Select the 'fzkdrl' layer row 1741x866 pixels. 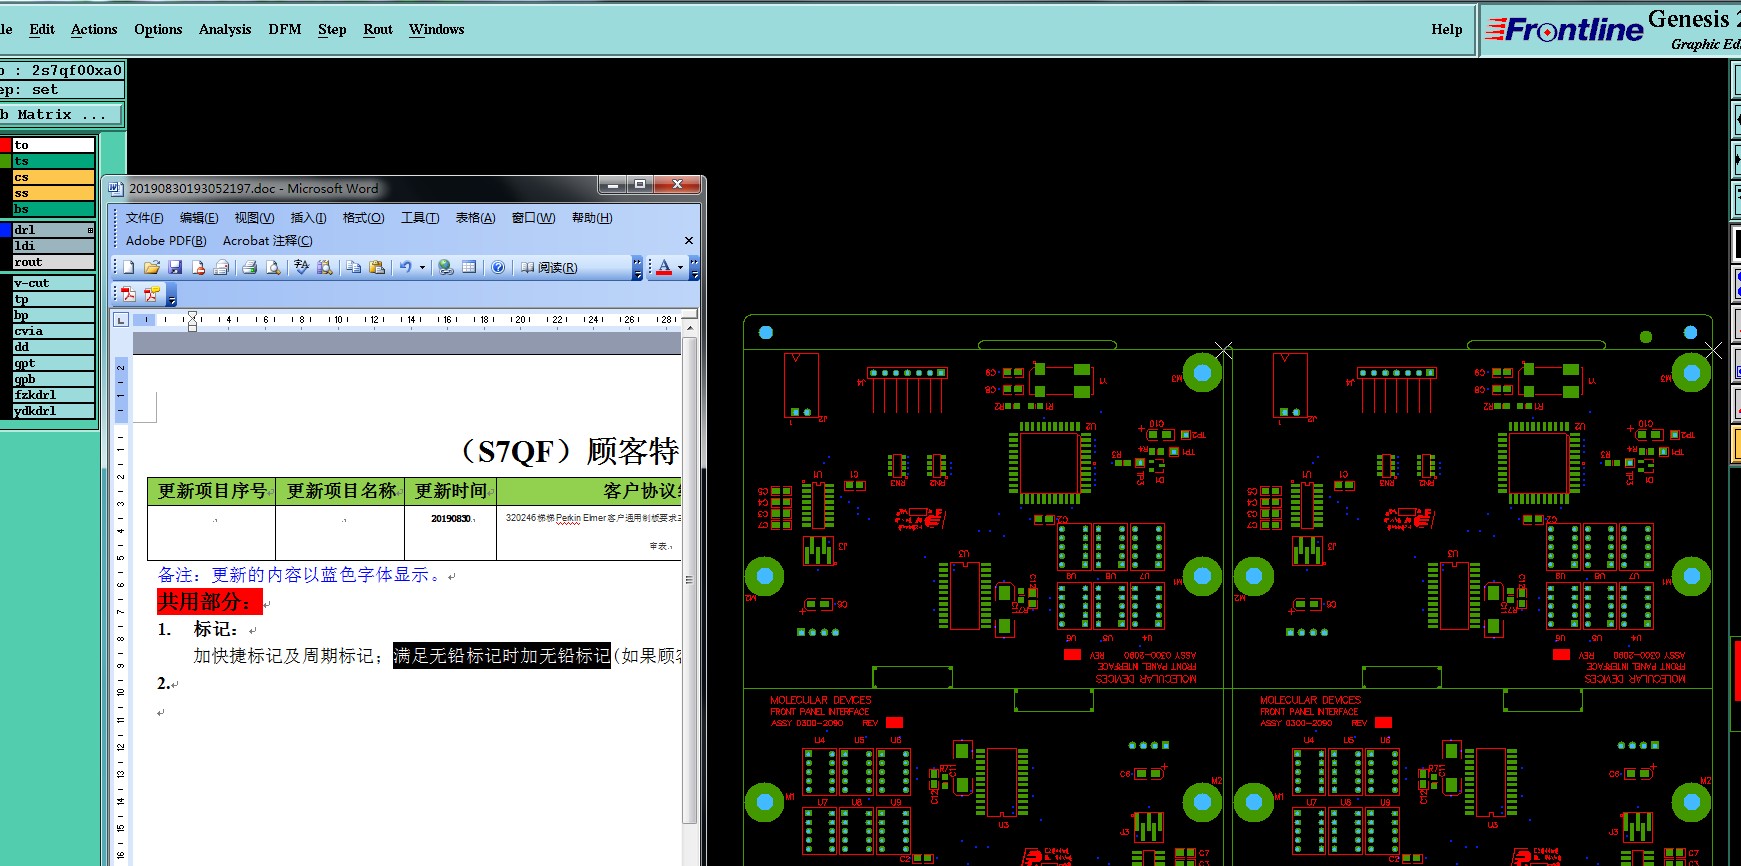(x=54, y=395)
